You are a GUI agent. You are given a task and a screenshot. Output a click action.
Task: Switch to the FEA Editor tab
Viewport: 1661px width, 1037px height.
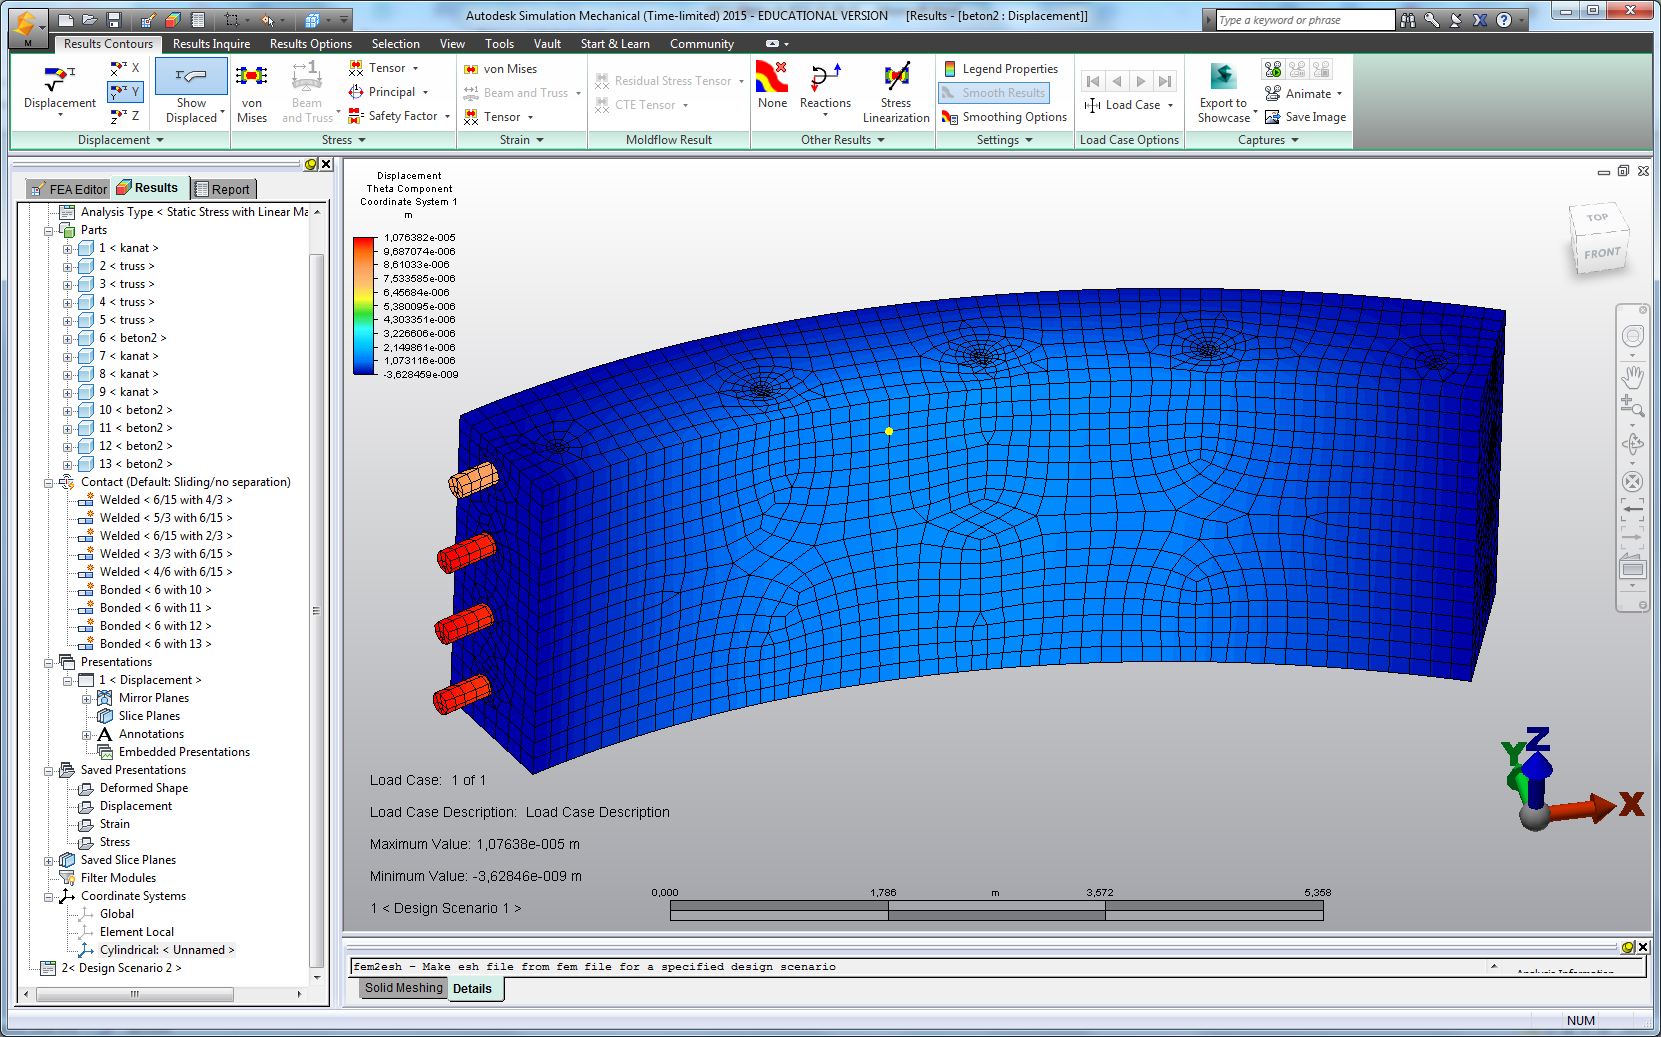point(68,189)
